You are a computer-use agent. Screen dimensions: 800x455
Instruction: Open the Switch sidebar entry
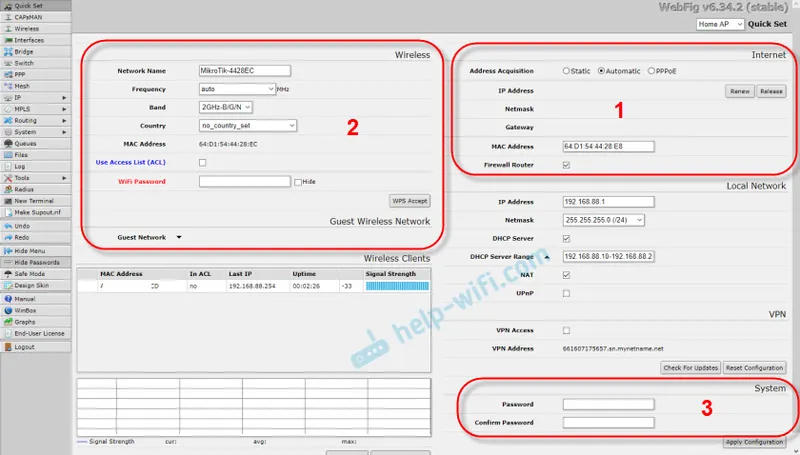tap(36, 63)
